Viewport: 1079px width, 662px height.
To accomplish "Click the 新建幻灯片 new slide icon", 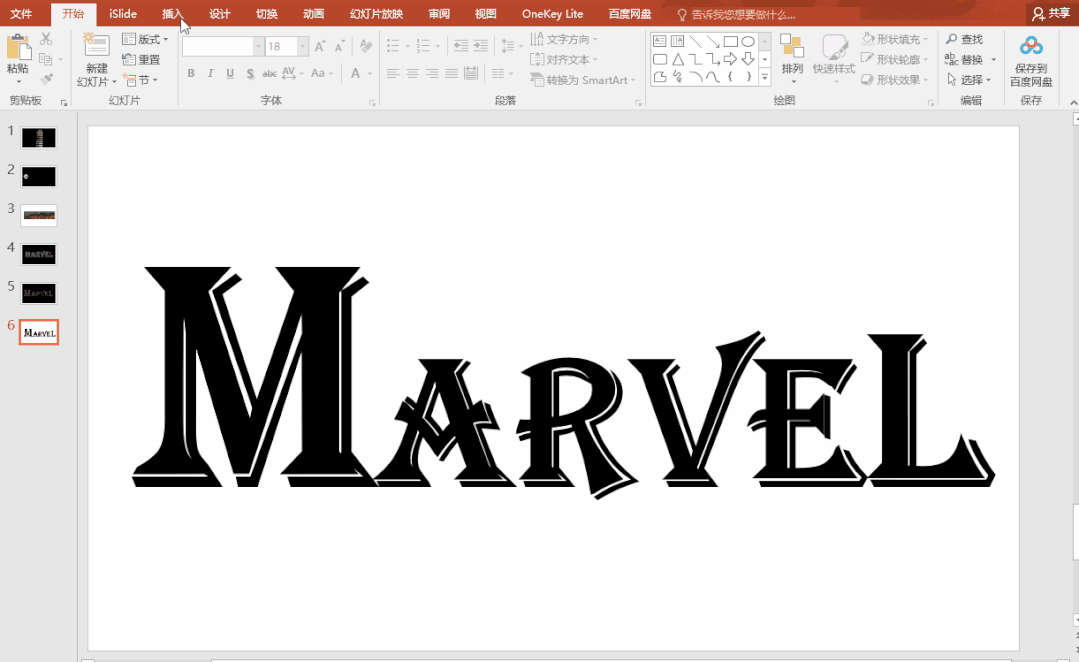I will pos(96,46).
